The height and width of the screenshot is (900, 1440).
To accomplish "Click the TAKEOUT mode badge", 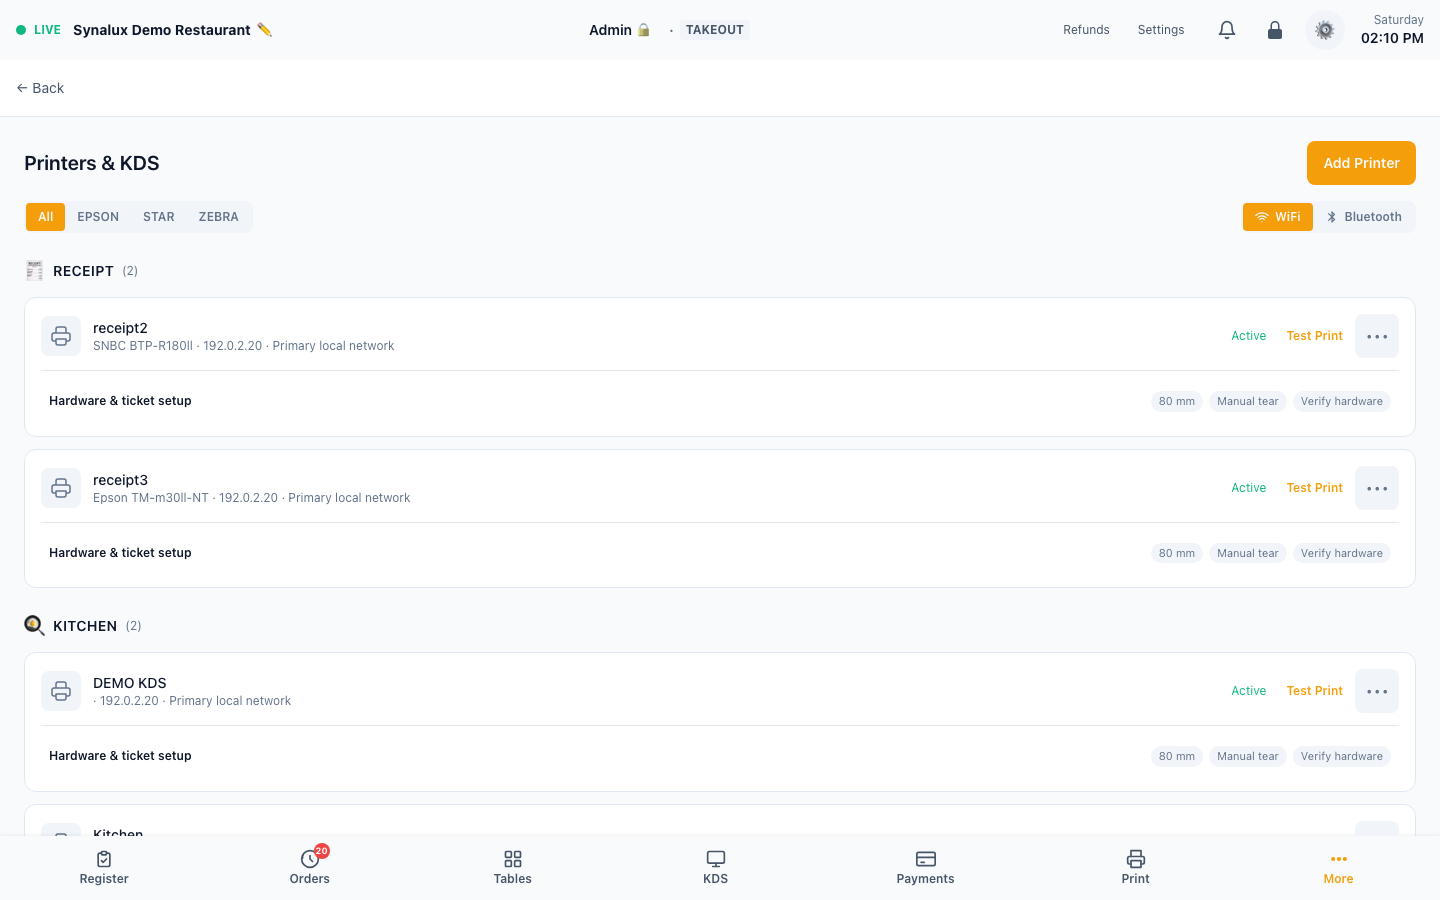I will (x=715, y=30).
